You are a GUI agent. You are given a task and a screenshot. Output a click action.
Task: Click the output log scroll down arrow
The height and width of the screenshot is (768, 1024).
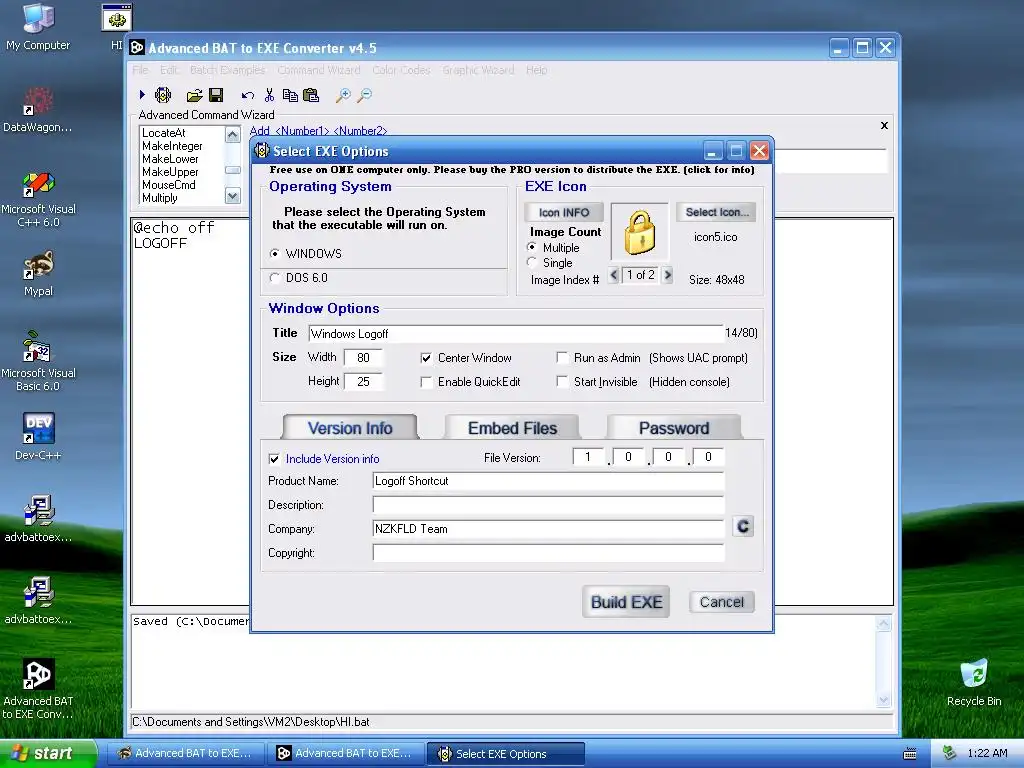pos(884,700)
